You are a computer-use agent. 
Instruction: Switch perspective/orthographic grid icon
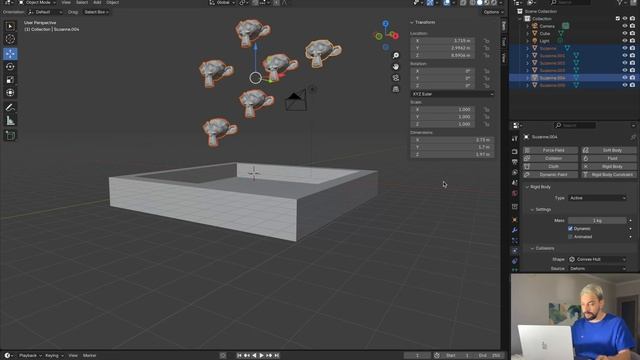point(396,89)
